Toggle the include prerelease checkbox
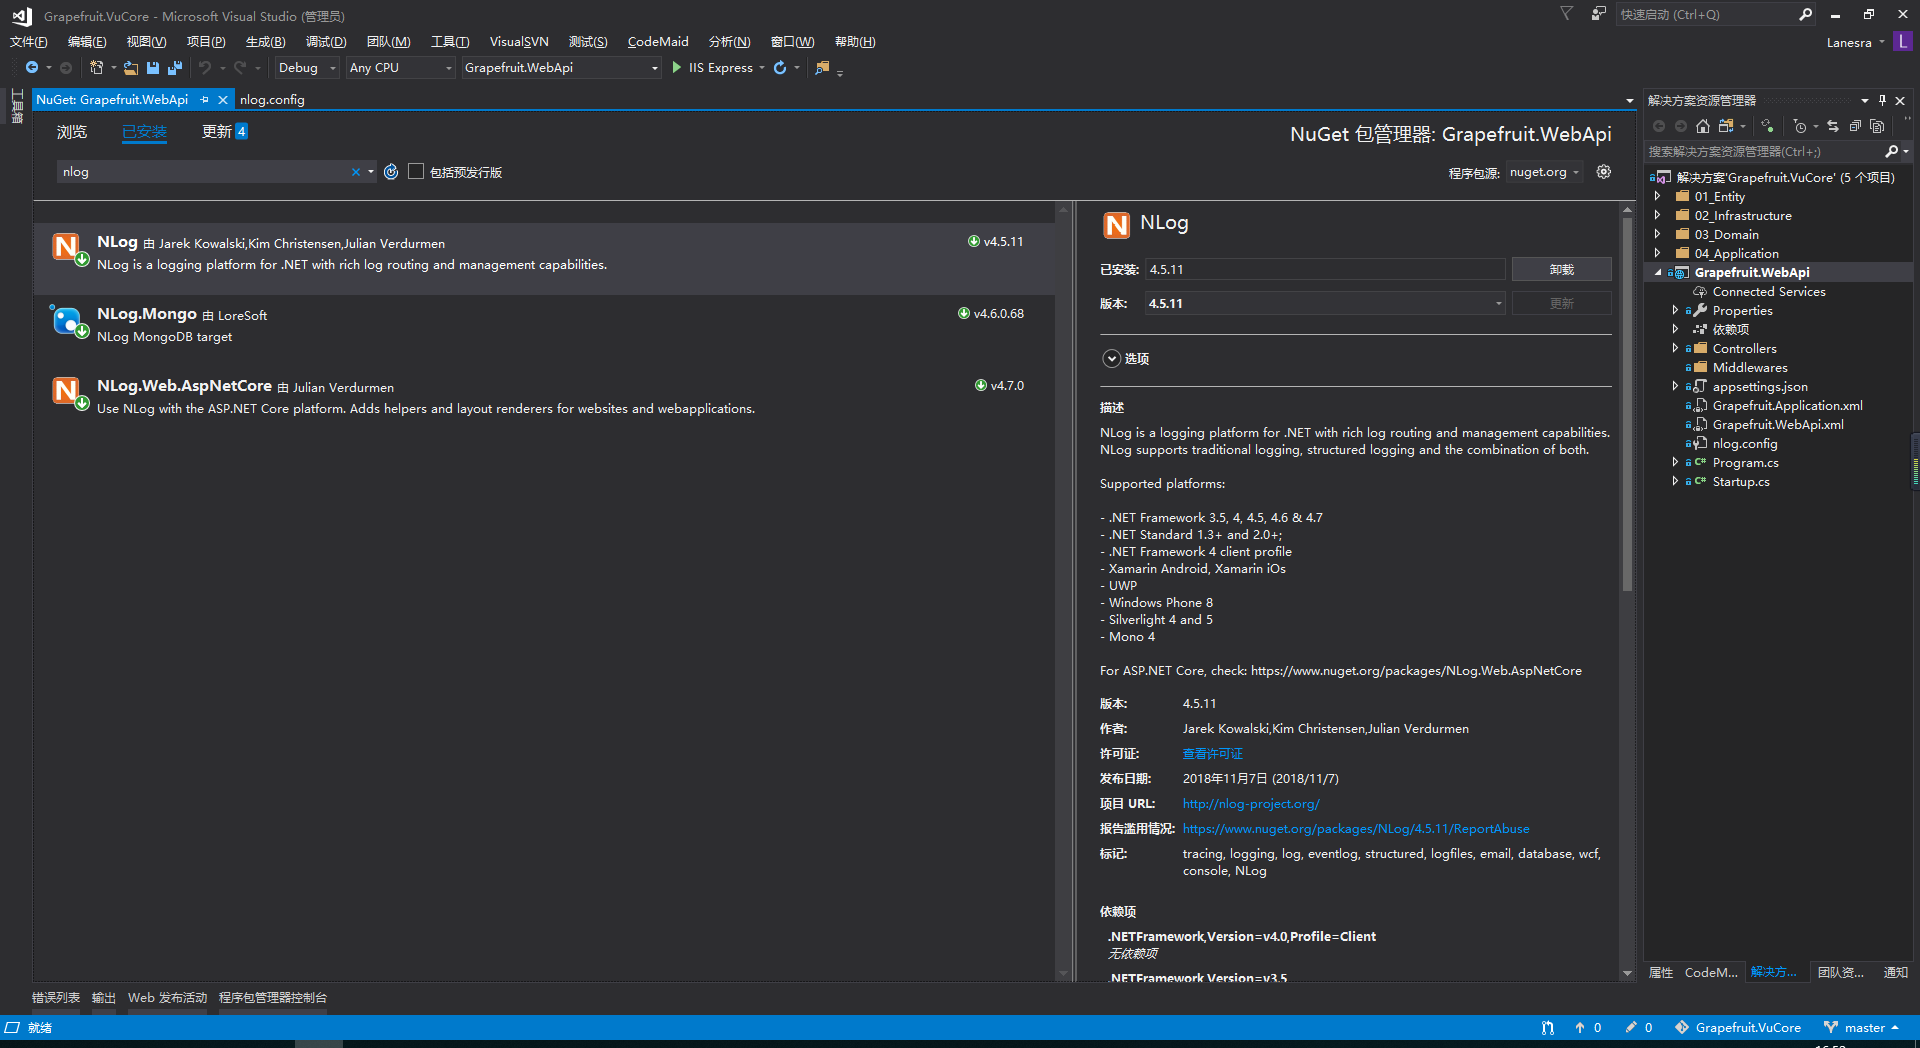Screen dimensions: 1920x1048 (416, 172)
